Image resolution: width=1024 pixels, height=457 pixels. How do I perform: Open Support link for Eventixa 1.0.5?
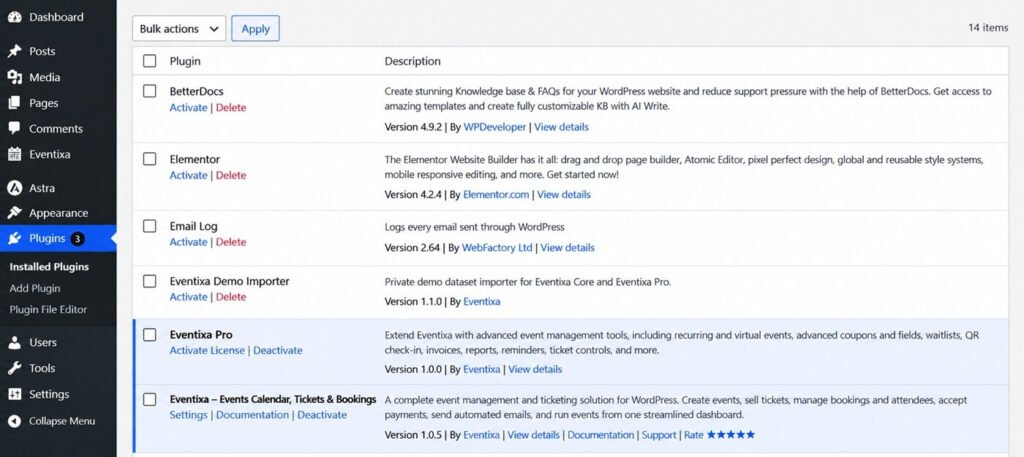659,435
